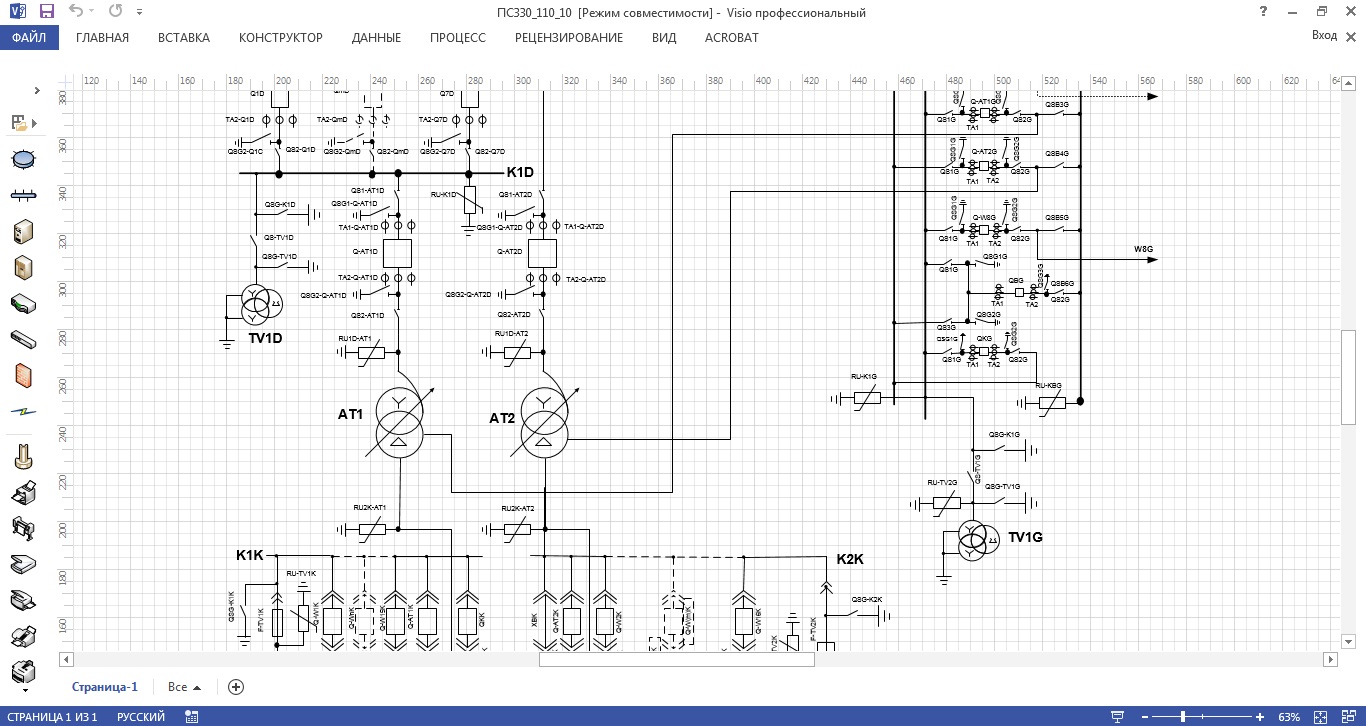This screenshot has height=726, width=1366.
Task: Select the zigzag communication link shape
Action: [24, 411]
